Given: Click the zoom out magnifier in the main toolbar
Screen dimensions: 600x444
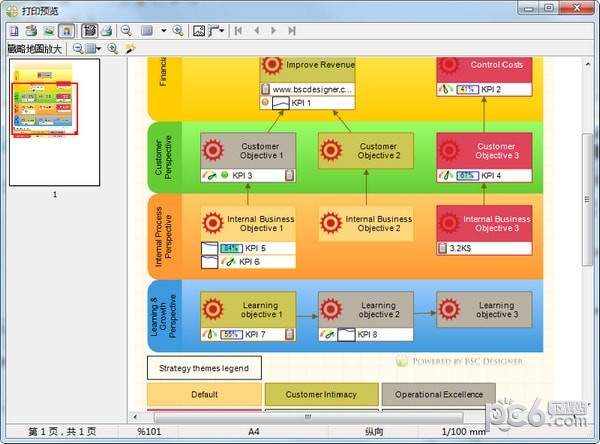Looking at the screenshot, I should click(126, 30).
